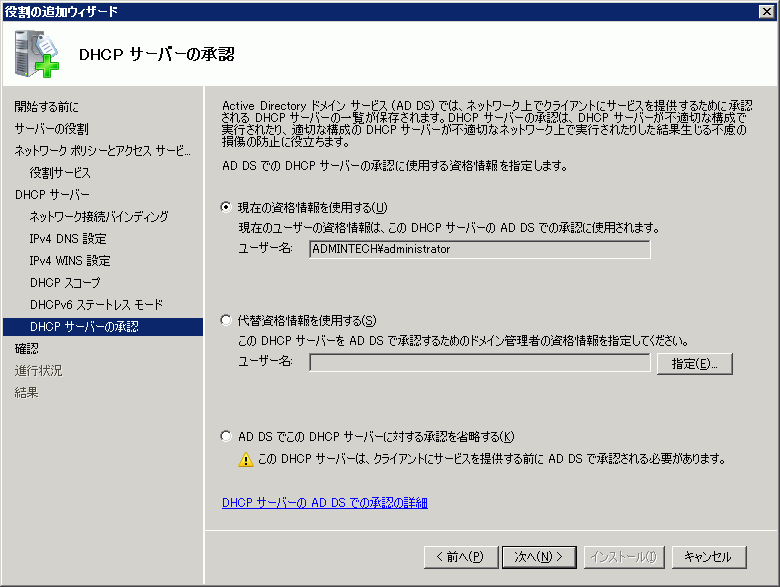Click the 前へ(P) button
780x587 pixels.
[x=461, y=557]
